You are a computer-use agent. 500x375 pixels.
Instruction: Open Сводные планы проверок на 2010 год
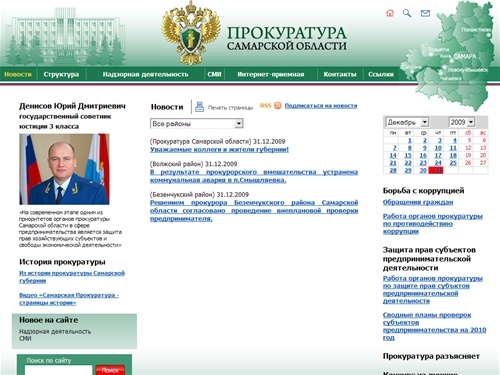click(x=434, y=326)
